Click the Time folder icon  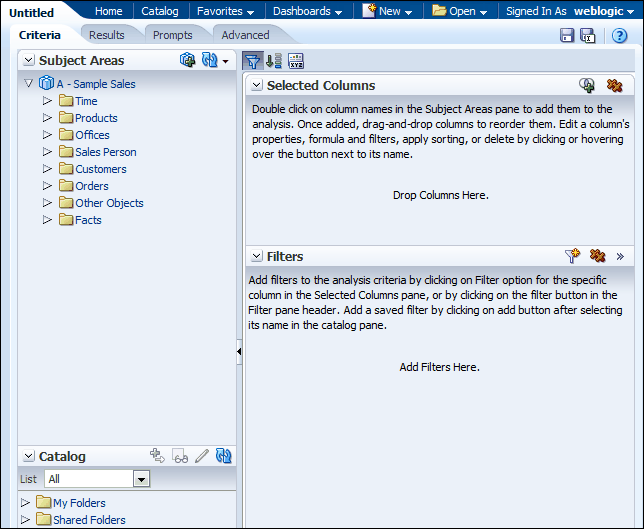[66, 100]
